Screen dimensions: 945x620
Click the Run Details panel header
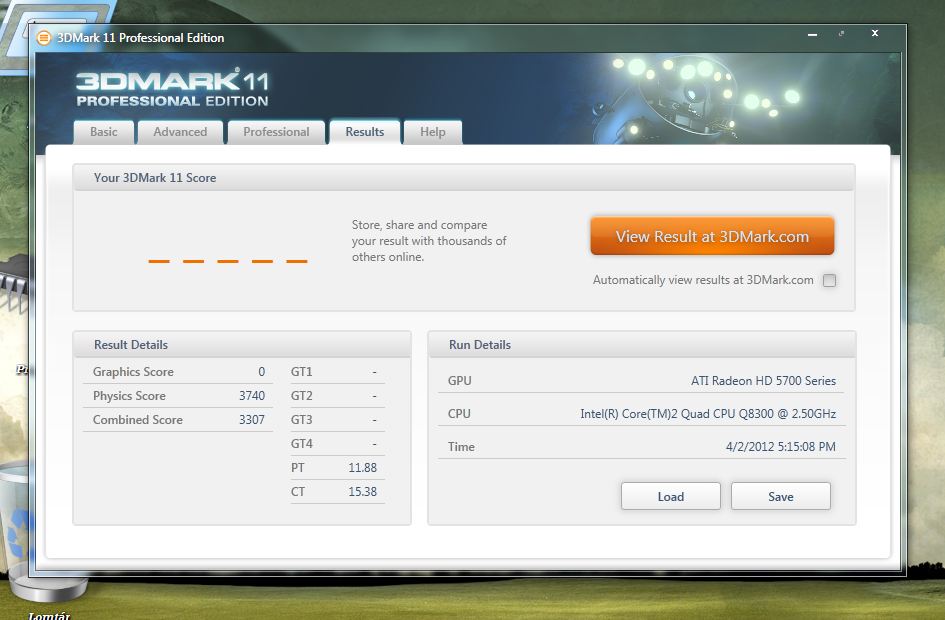coord(642,345)
